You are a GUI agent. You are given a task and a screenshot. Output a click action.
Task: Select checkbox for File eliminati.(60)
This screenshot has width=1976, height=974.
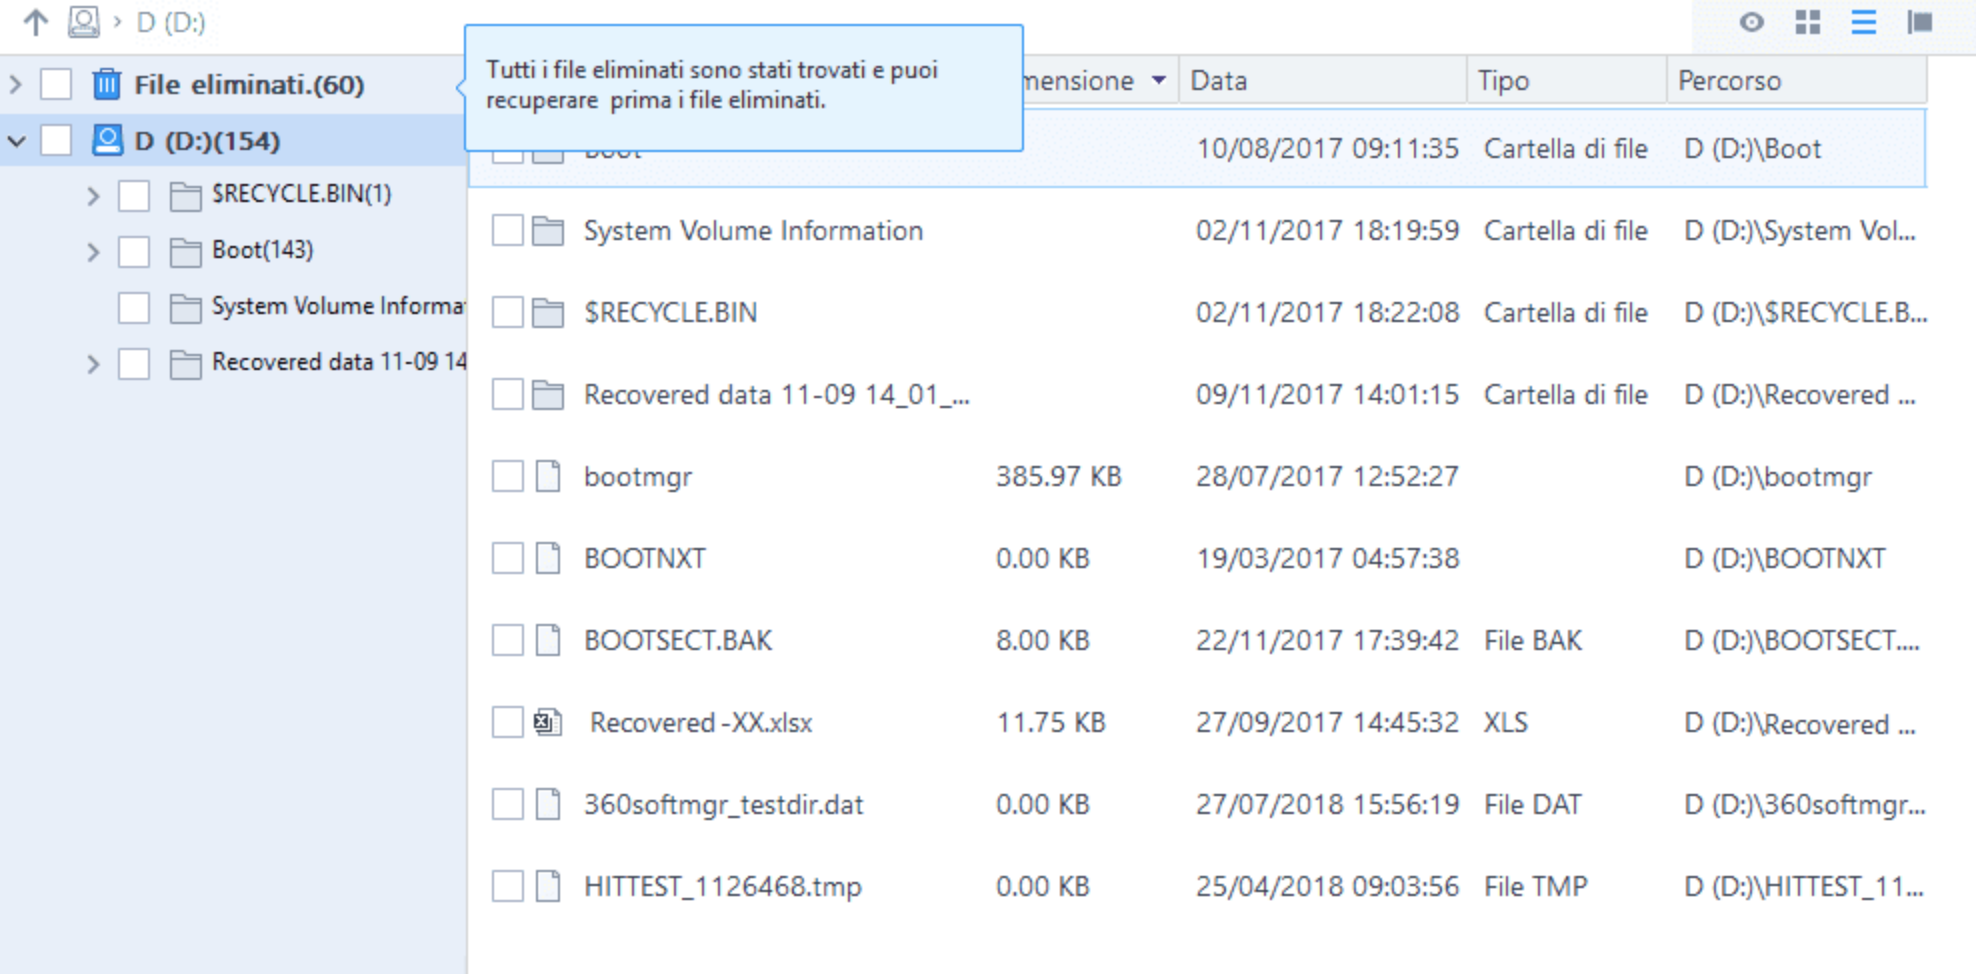tap(56, 84)
